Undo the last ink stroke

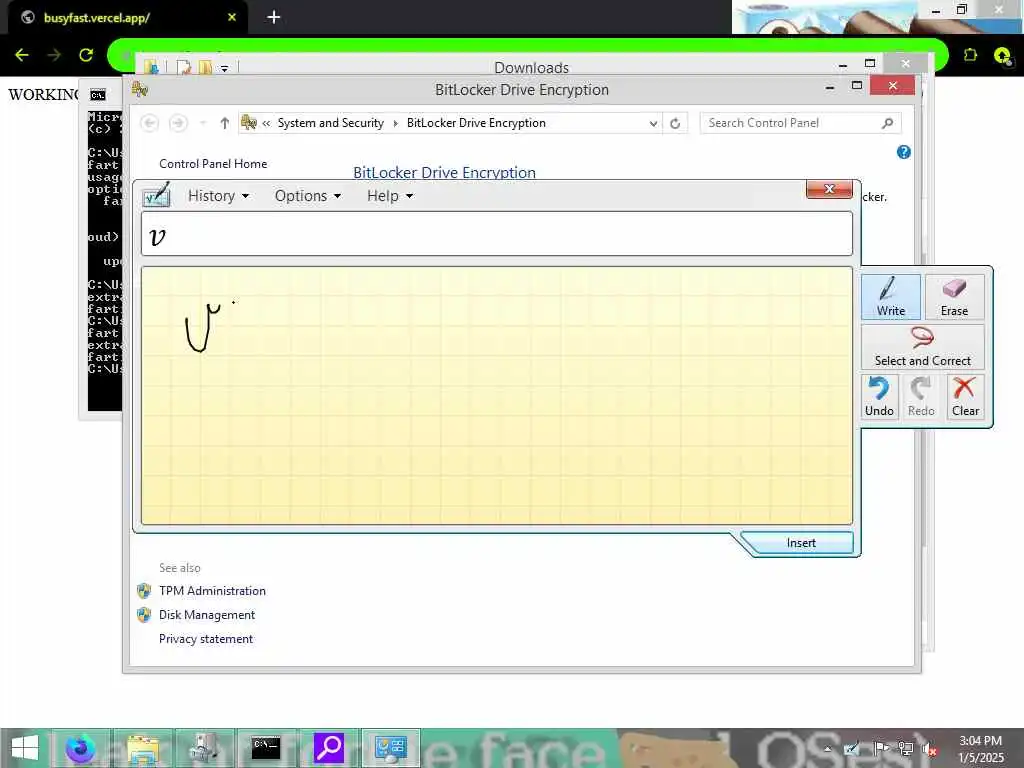[879, 396]
